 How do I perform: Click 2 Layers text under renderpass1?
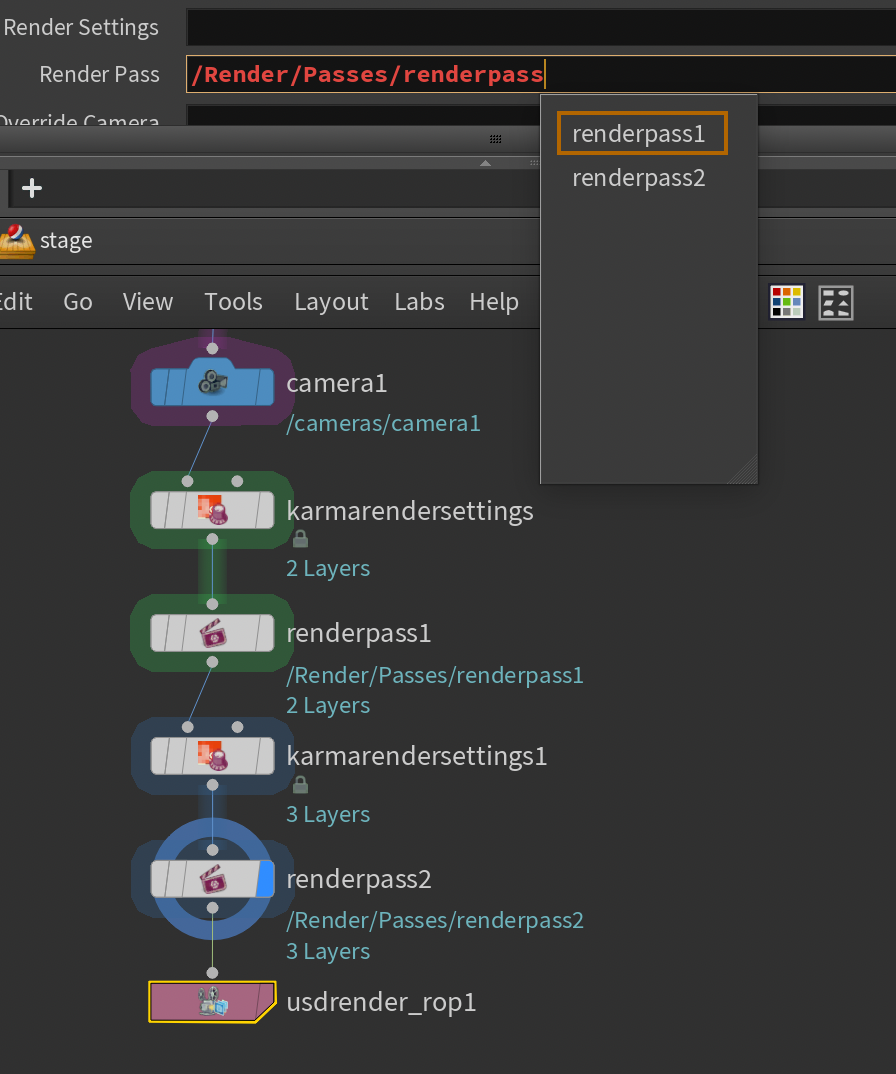tap(328, 705)
